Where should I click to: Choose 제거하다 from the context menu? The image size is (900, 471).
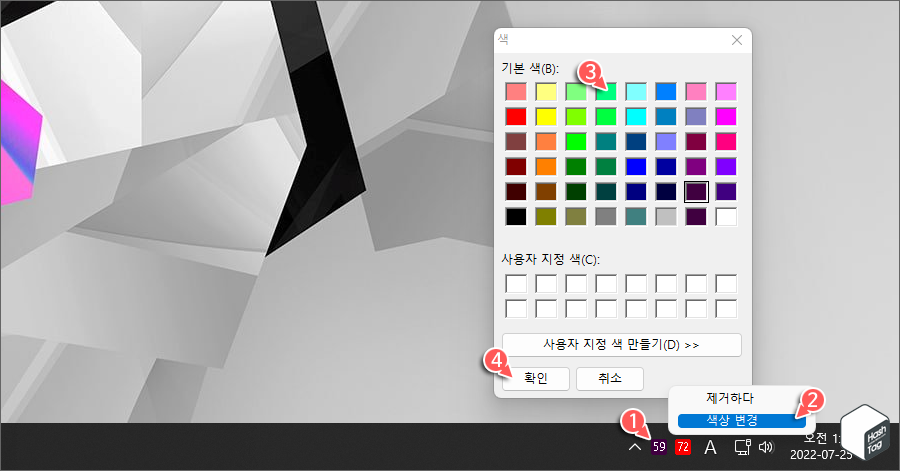tap(730, 398)
